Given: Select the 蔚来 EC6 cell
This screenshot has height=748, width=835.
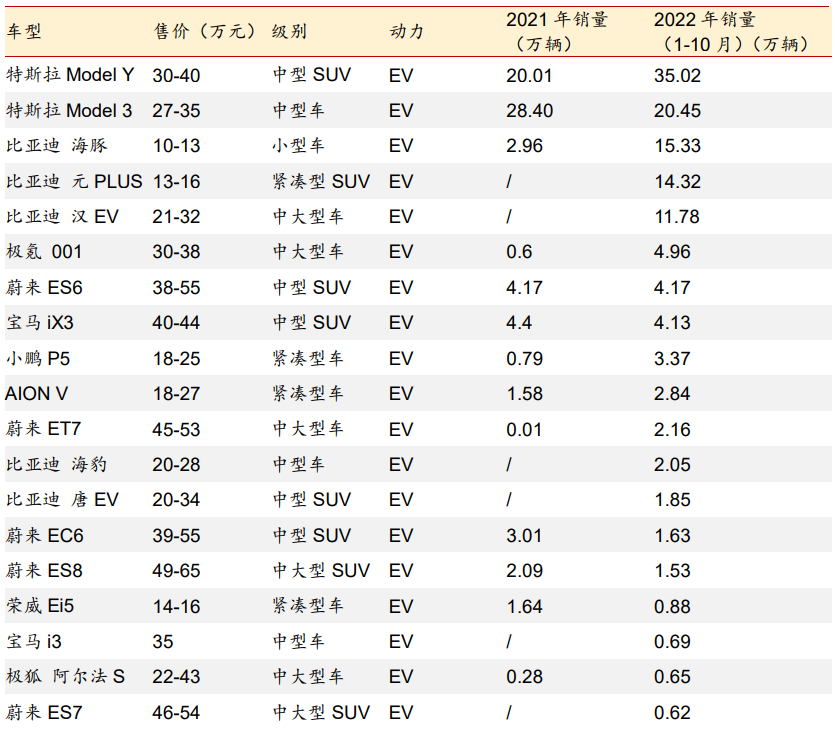Looking at the screenshot, I should click(x=45, y=536).
